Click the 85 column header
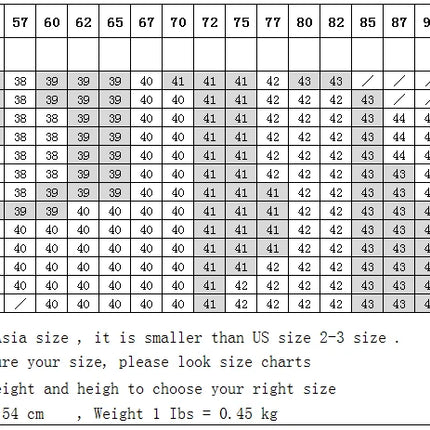Image resolution: width=430 pixels, height=430 pixels. [367, 22]
